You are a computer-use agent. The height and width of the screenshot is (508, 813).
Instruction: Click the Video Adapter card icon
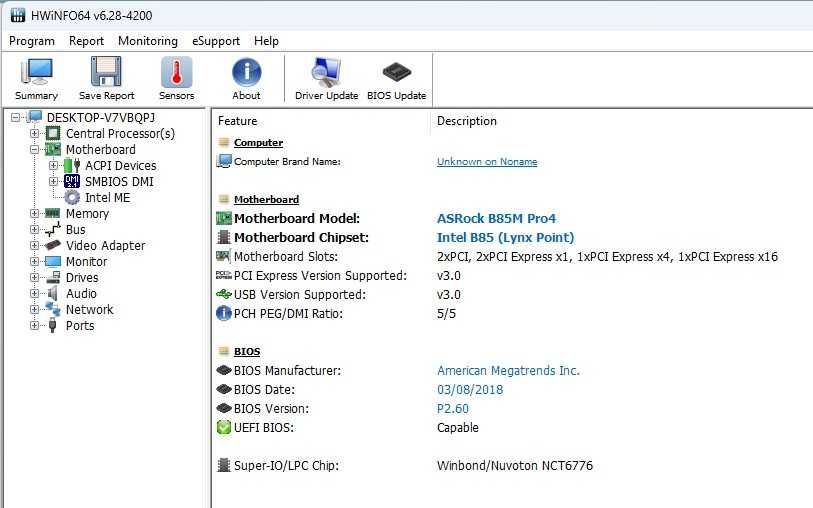click(52, 245)
